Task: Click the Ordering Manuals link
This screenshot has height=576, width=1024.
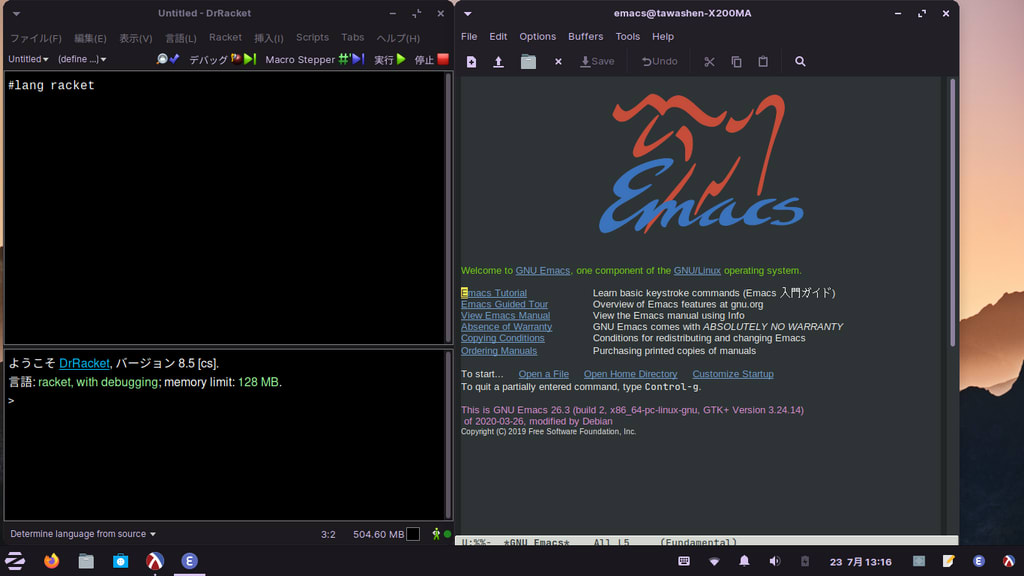Action: pos(499,351)
